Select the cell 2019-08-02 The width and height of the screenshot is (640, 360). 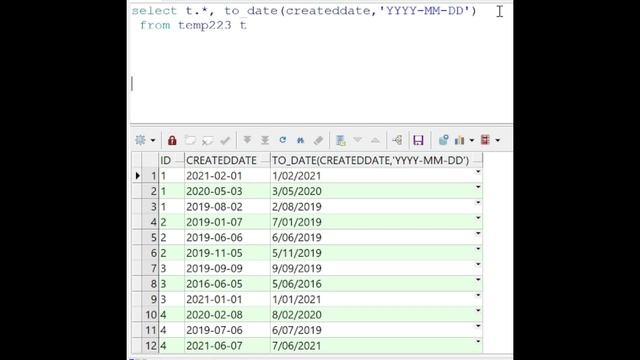click(x=227, y=207)
